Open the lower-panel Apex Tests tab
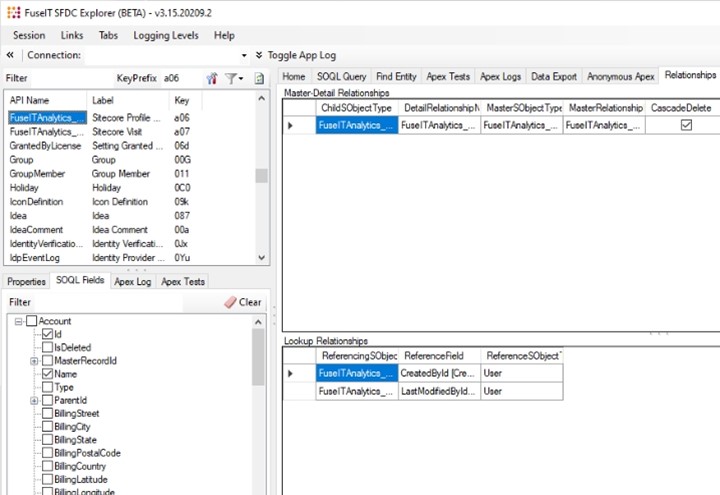 [x=183, y=281]
